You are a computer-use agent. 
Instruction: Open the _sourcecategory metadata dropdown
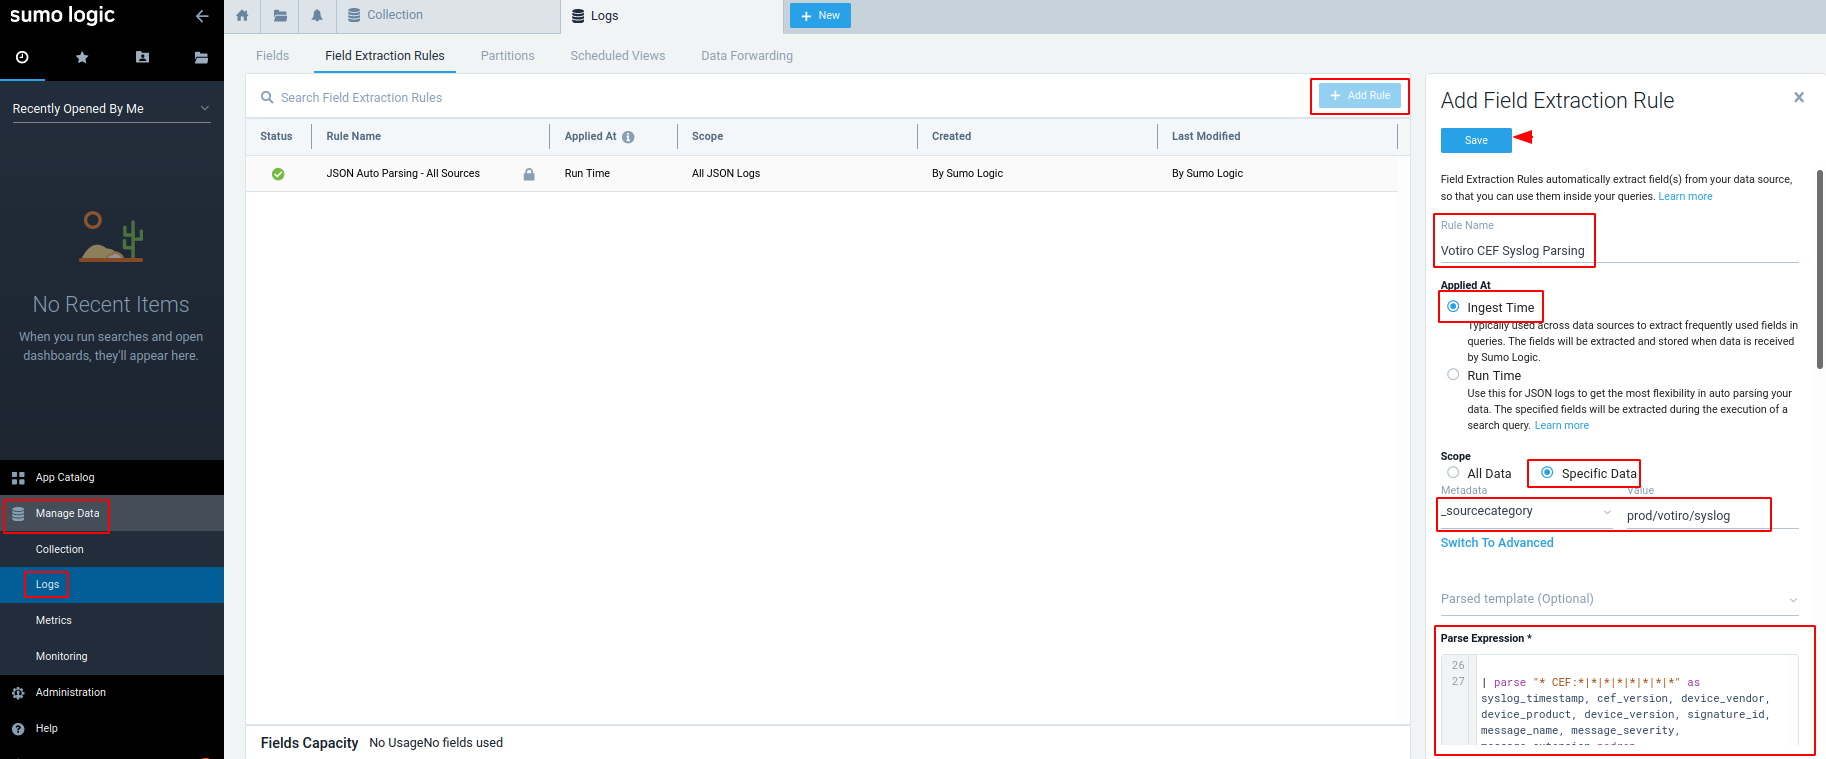click(1526, 512)
